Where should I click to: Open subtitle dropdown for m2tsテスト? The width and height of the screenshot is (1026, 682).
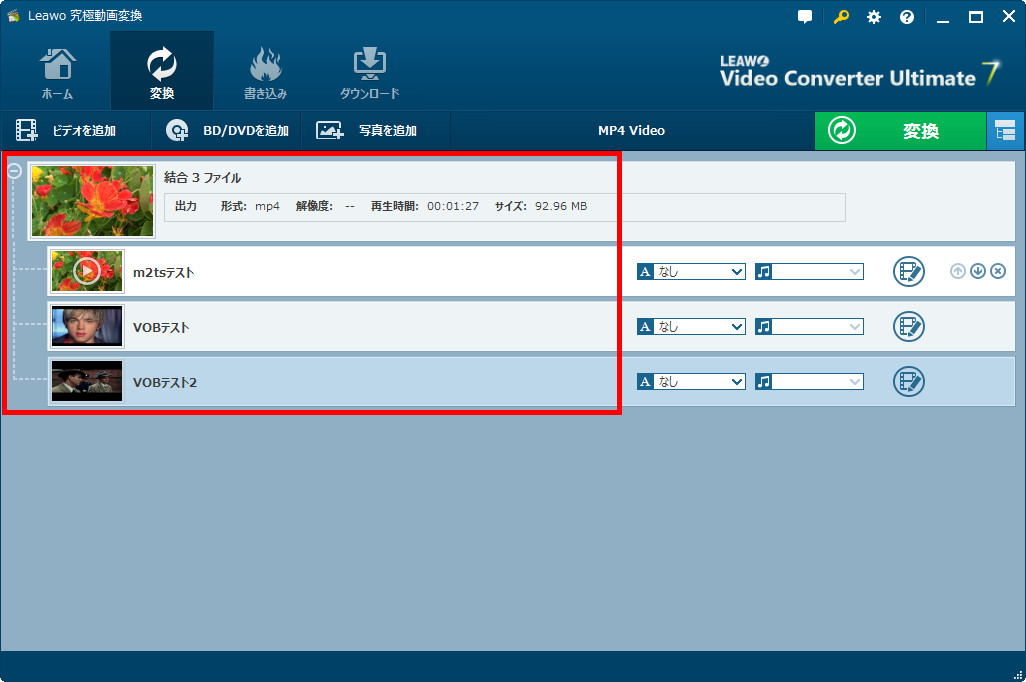(x=691, y=272)
